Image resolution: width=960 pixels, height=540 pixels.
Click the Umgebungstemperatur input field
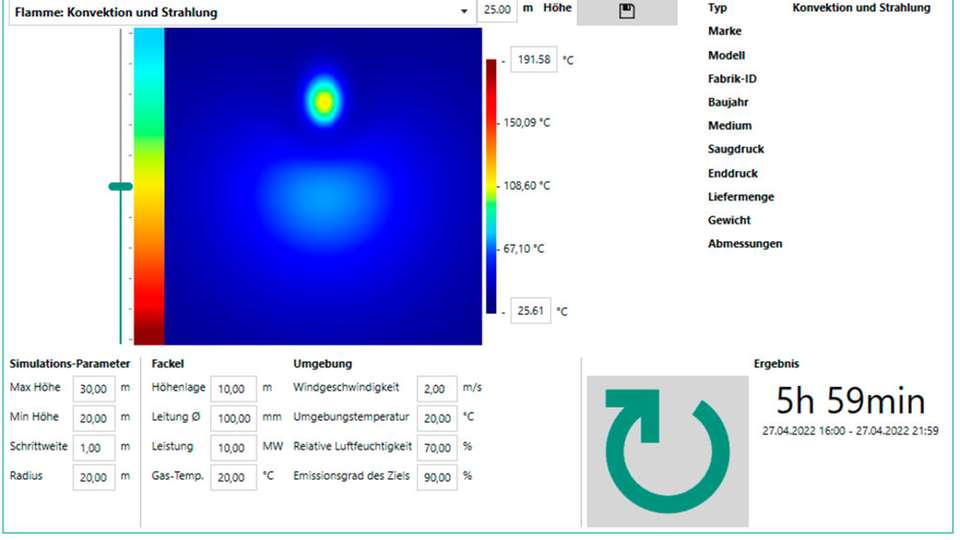click(437, 418)
